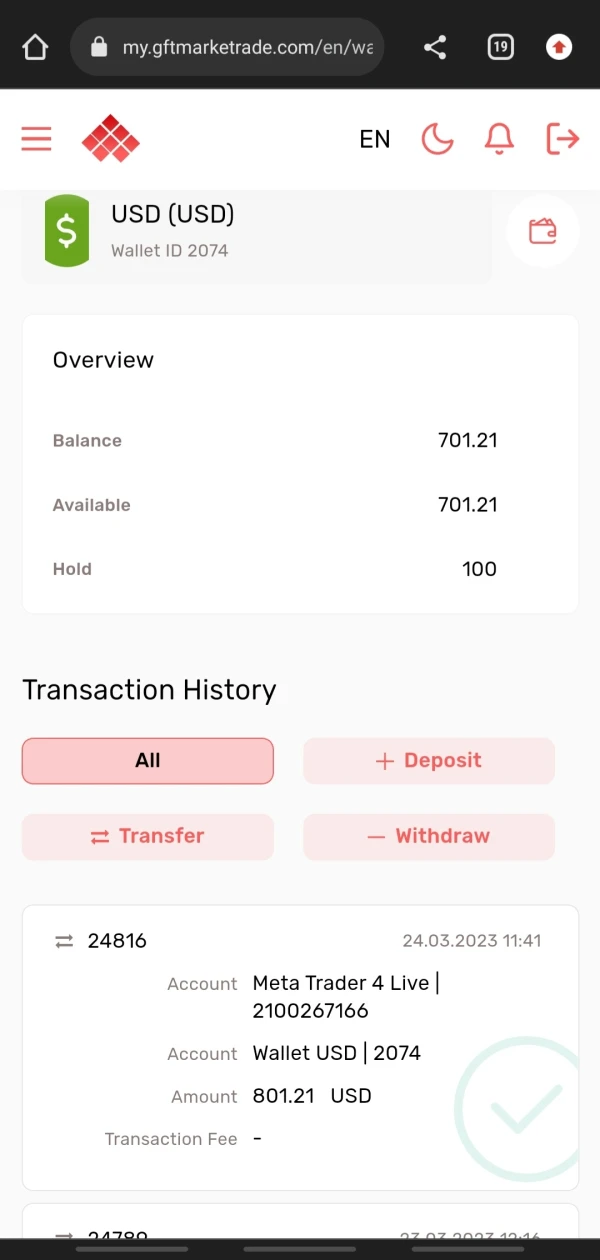Open the hamburger navigation menu
Viewport: 600px width, 1260px height.
[x=36, y=139]
